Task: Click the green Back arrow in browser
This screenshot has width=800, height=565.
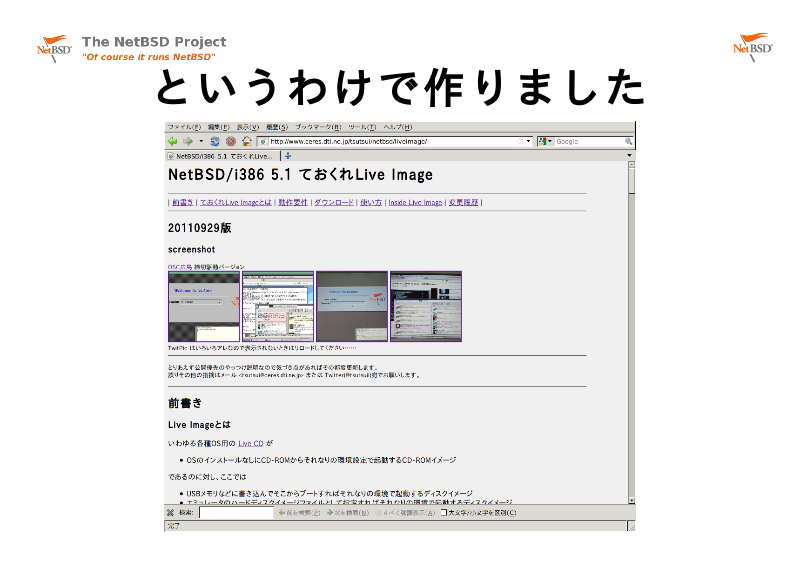Action: tap(173, 141)
